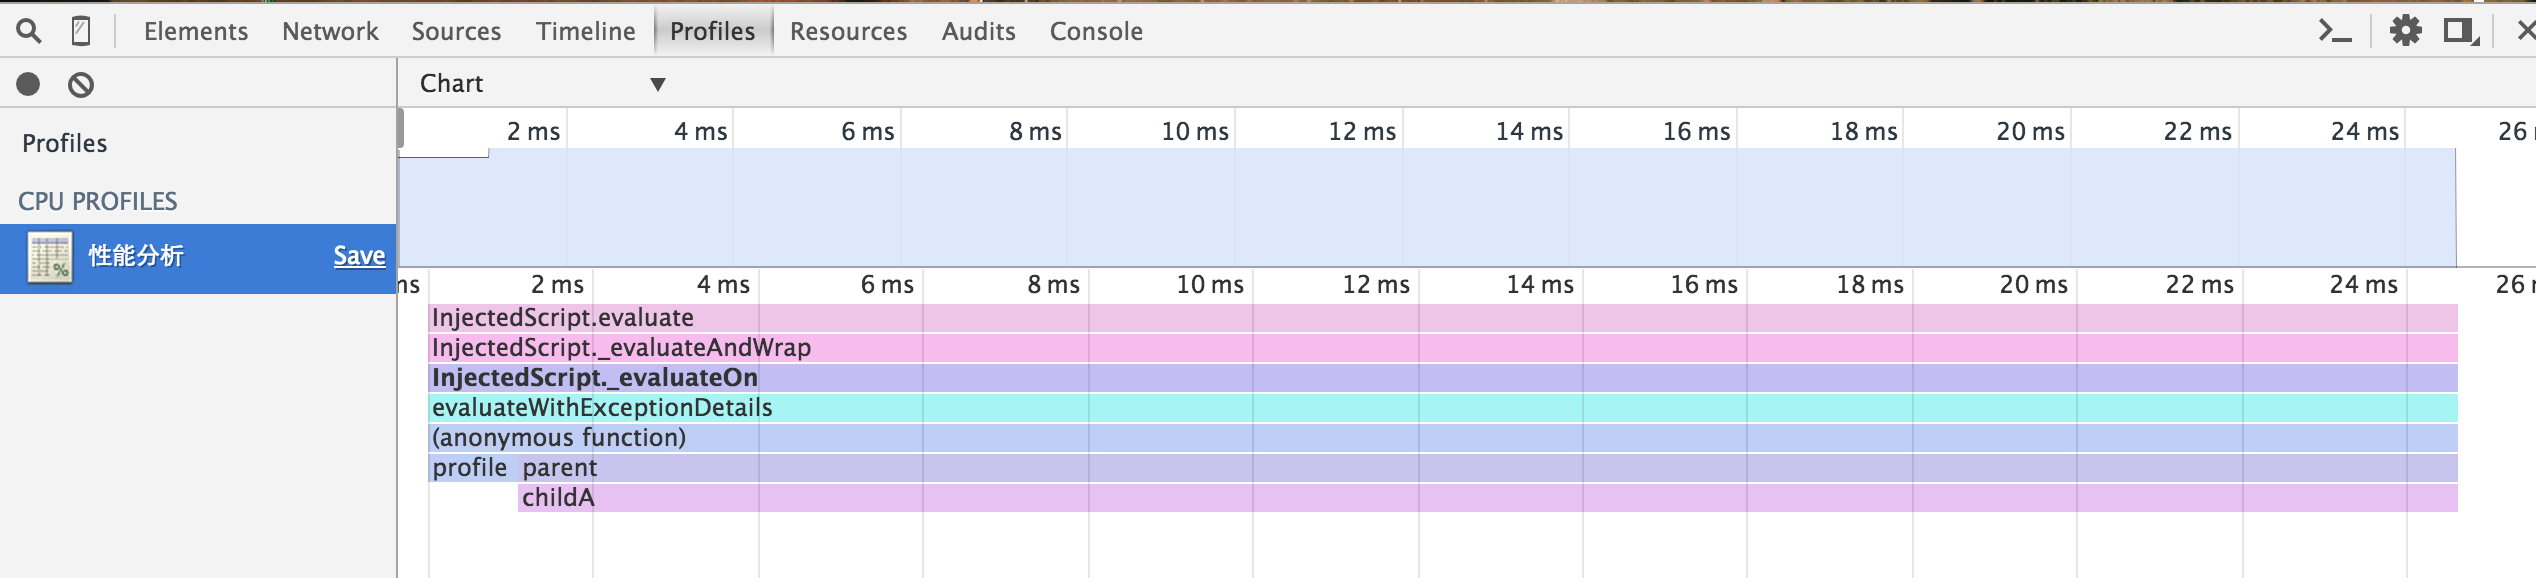Switch to the Console tab
The width and height of the screenshot is (2536, 578).
pyautogui.click(x=1096, y=31)
